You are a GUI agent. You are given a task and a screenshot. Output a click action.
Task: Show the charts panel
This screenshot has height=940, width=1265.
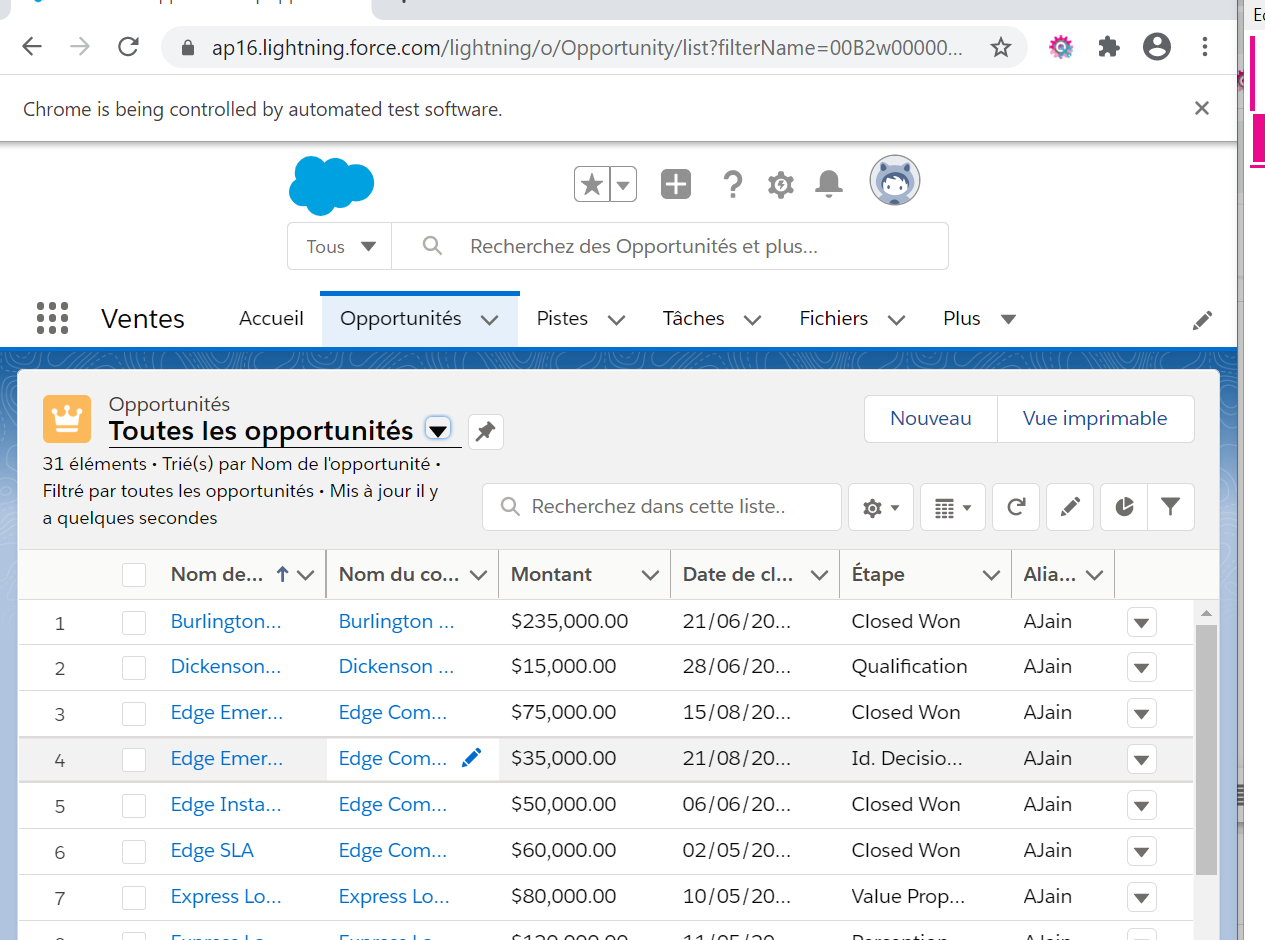click(1124, 507)
